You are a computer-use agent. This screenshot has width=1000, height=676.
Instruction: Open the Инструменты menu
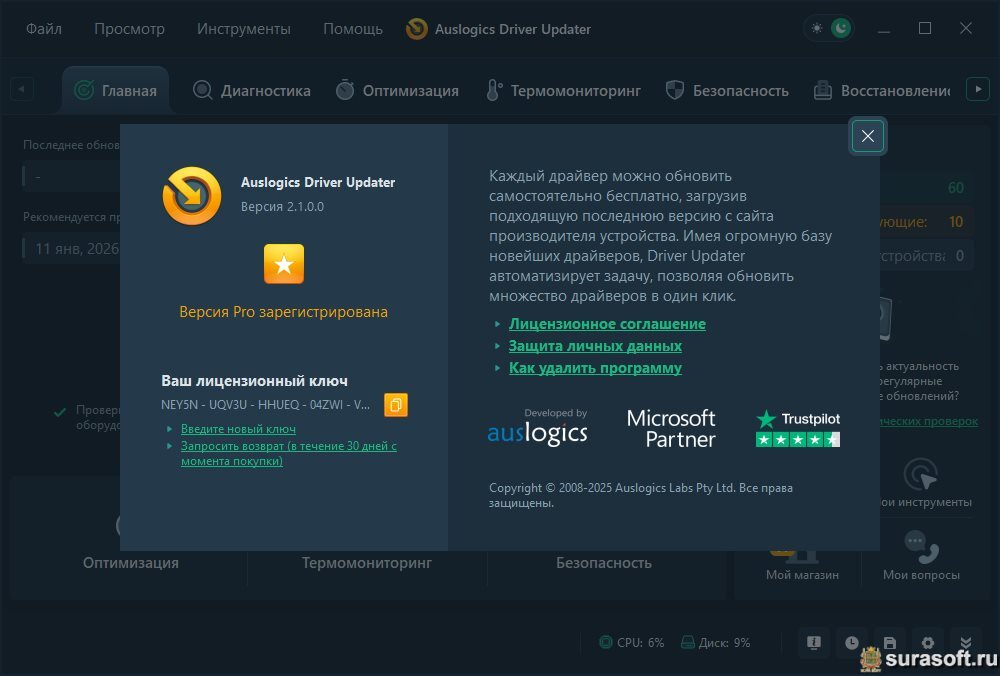coord(244,29)
